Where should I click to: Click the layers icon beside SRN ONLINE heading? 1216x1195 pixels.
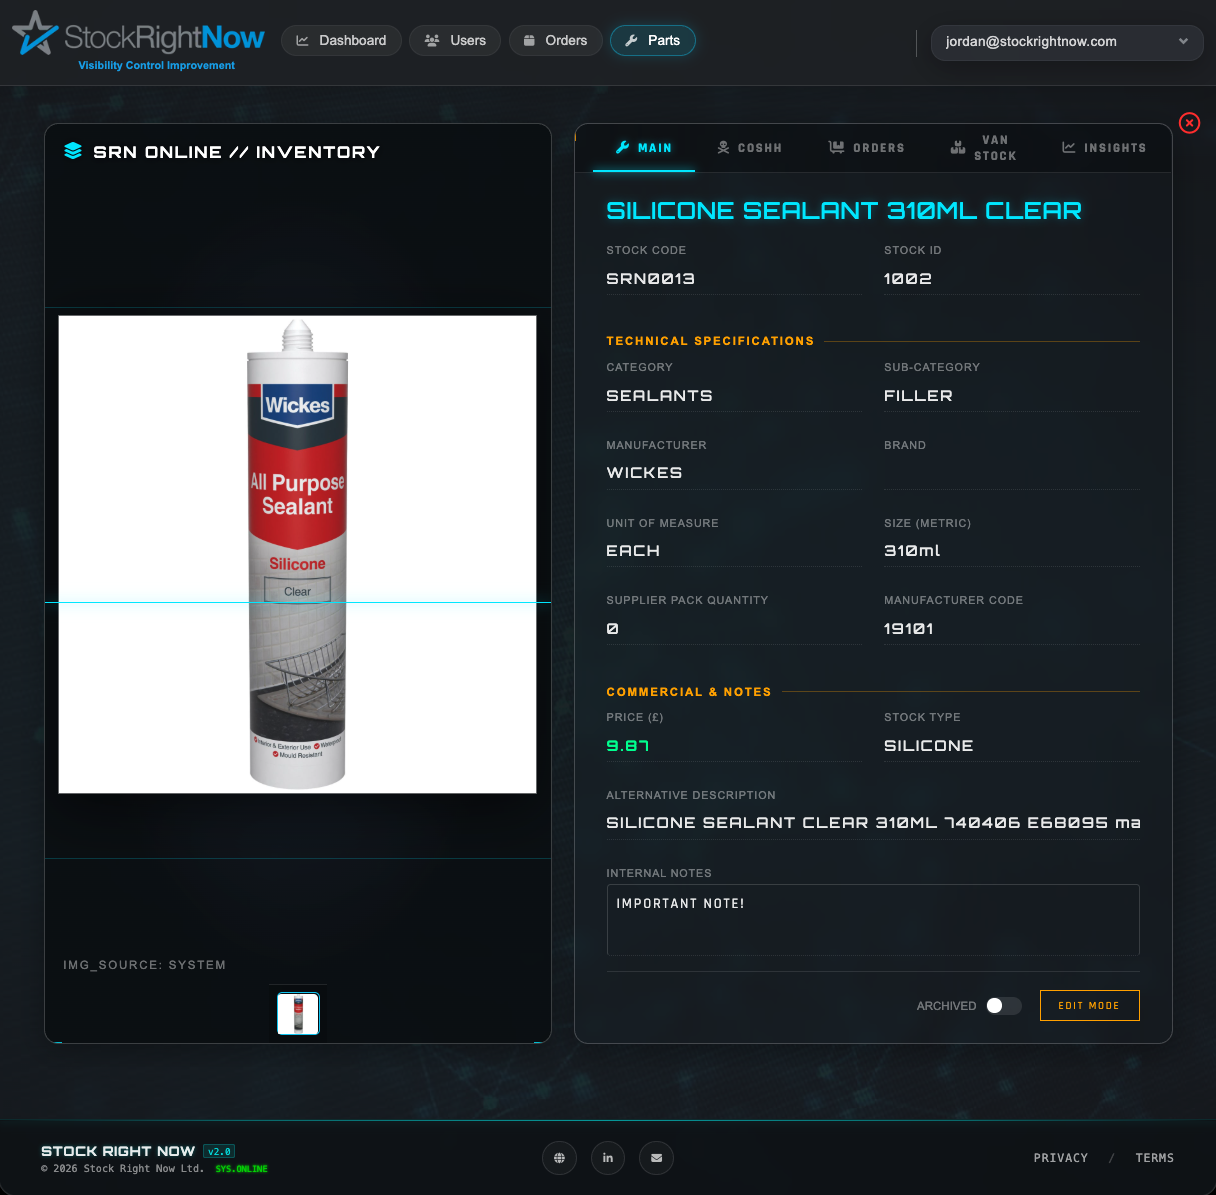73,151
